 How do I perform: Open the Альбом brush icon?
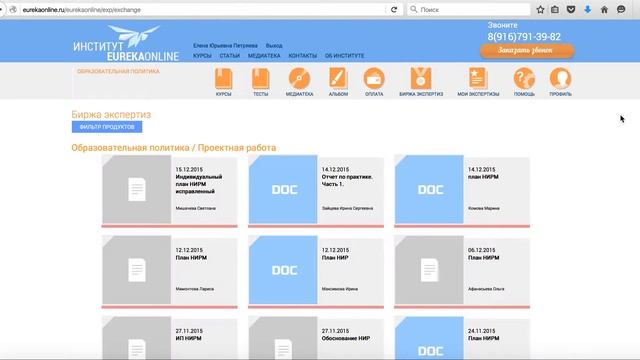click(338, 78)
